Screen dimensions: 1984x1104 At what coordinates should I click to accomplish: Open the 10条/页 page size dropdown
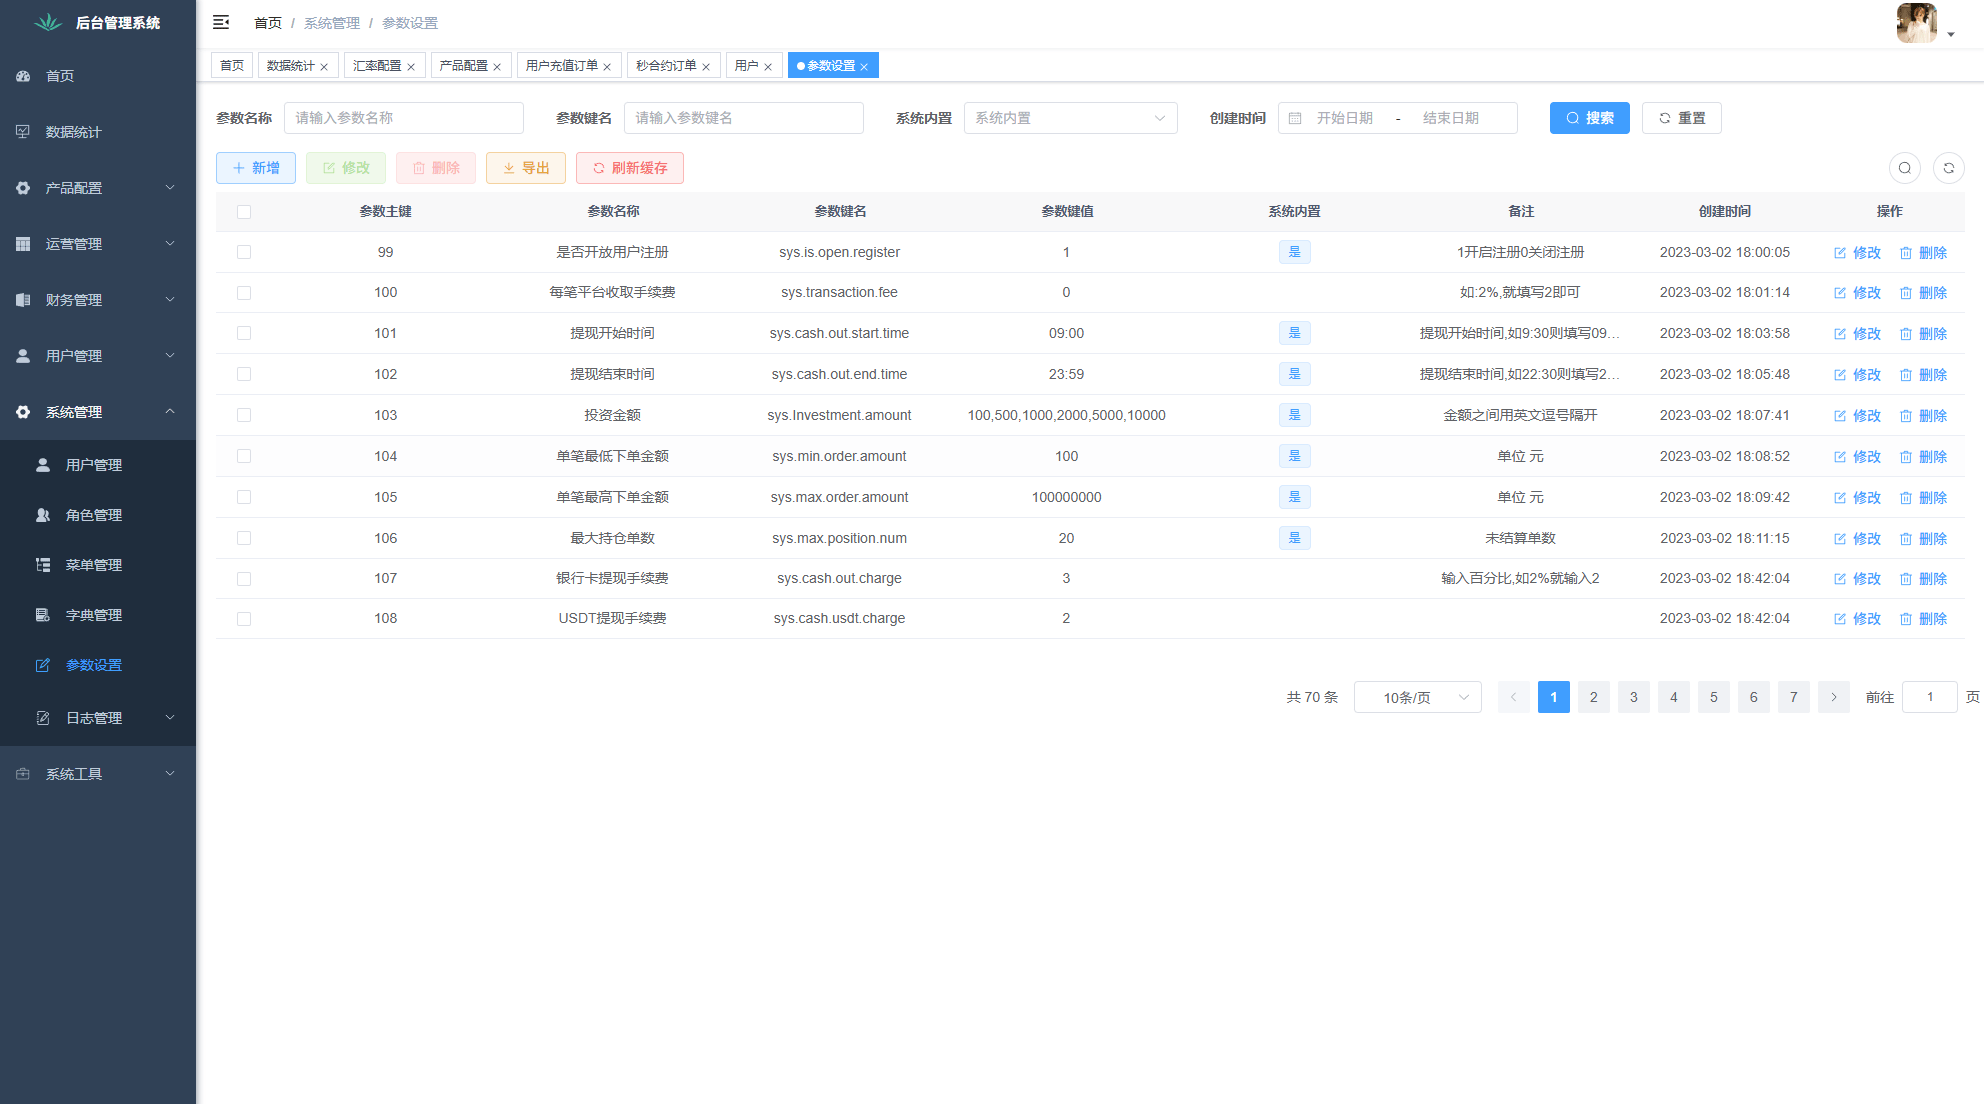point(1417,697)
